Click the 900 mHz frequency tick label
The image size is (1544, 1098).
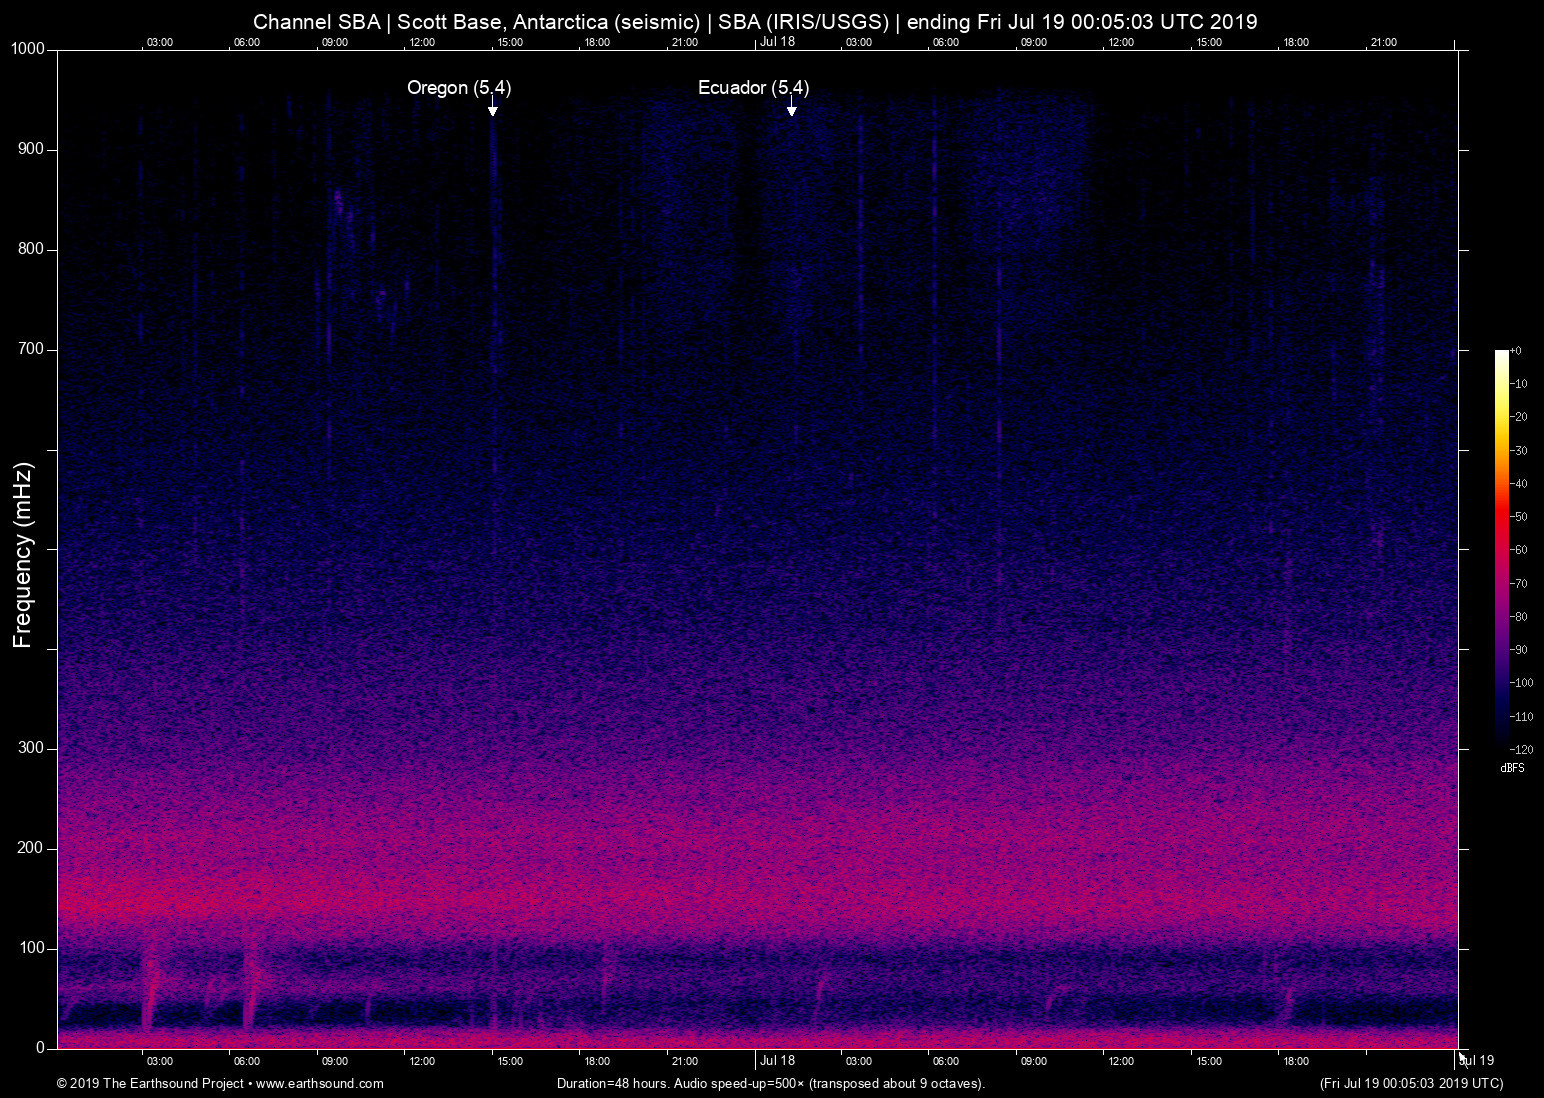[29, 148]
